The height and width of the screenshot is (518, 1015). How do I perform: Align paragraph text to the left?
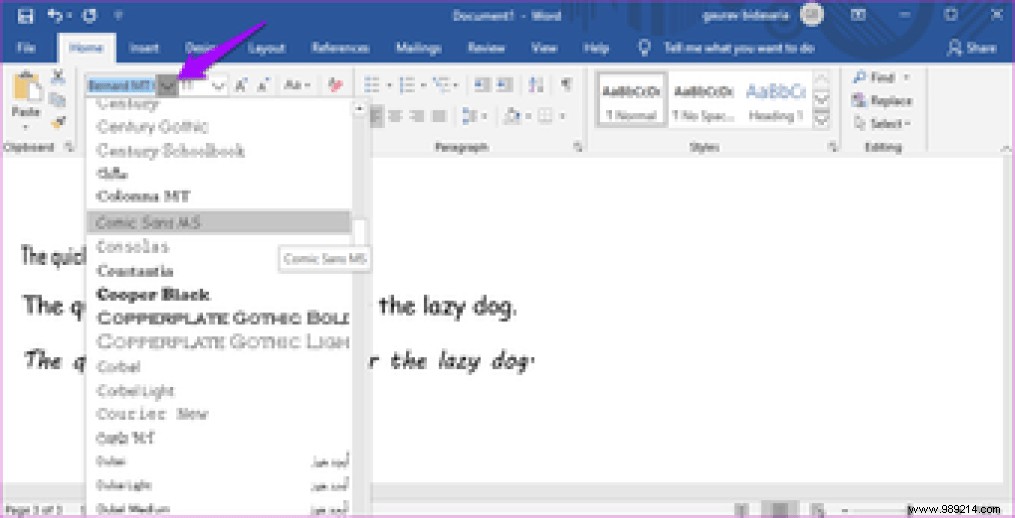[376, 117]
